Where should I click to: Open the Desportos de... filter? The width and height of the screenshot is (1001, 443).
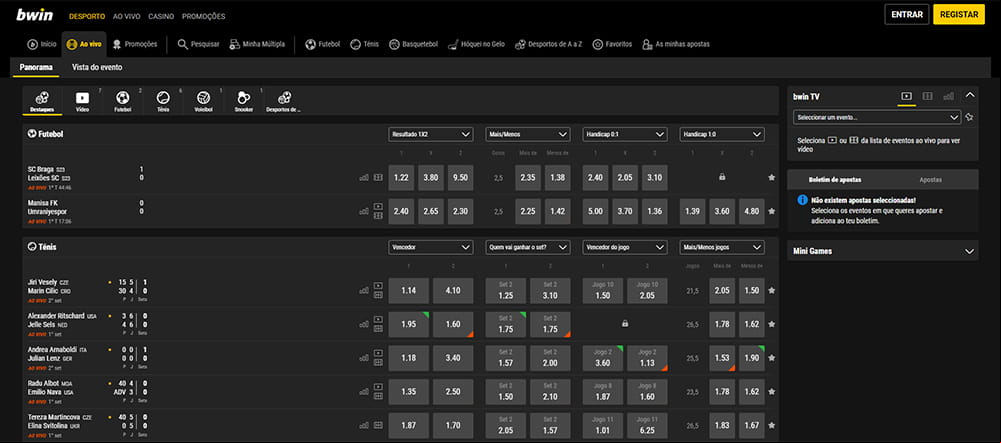[283, 101]
